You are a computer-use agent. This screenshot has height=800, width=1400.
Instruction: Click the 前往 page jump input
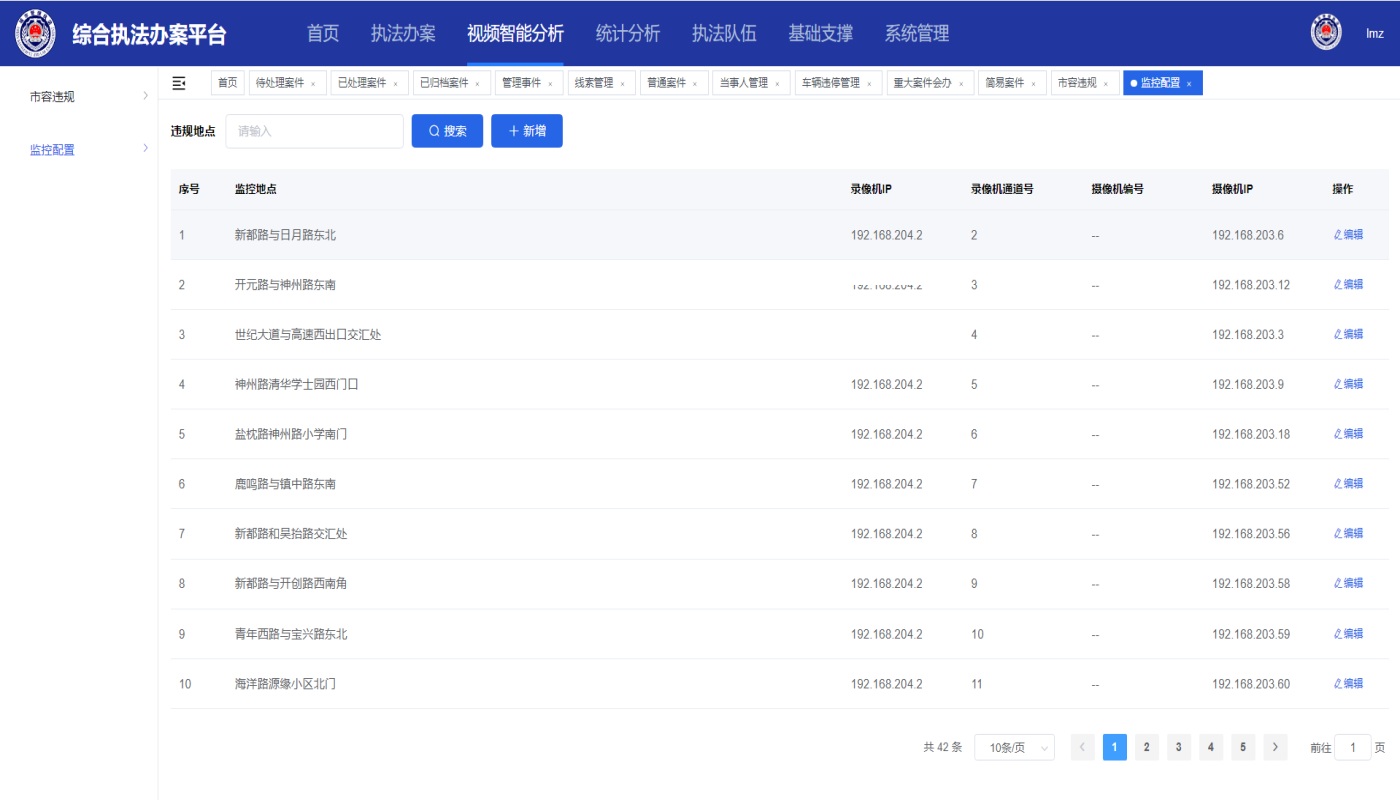click(x=1353, y=747)
